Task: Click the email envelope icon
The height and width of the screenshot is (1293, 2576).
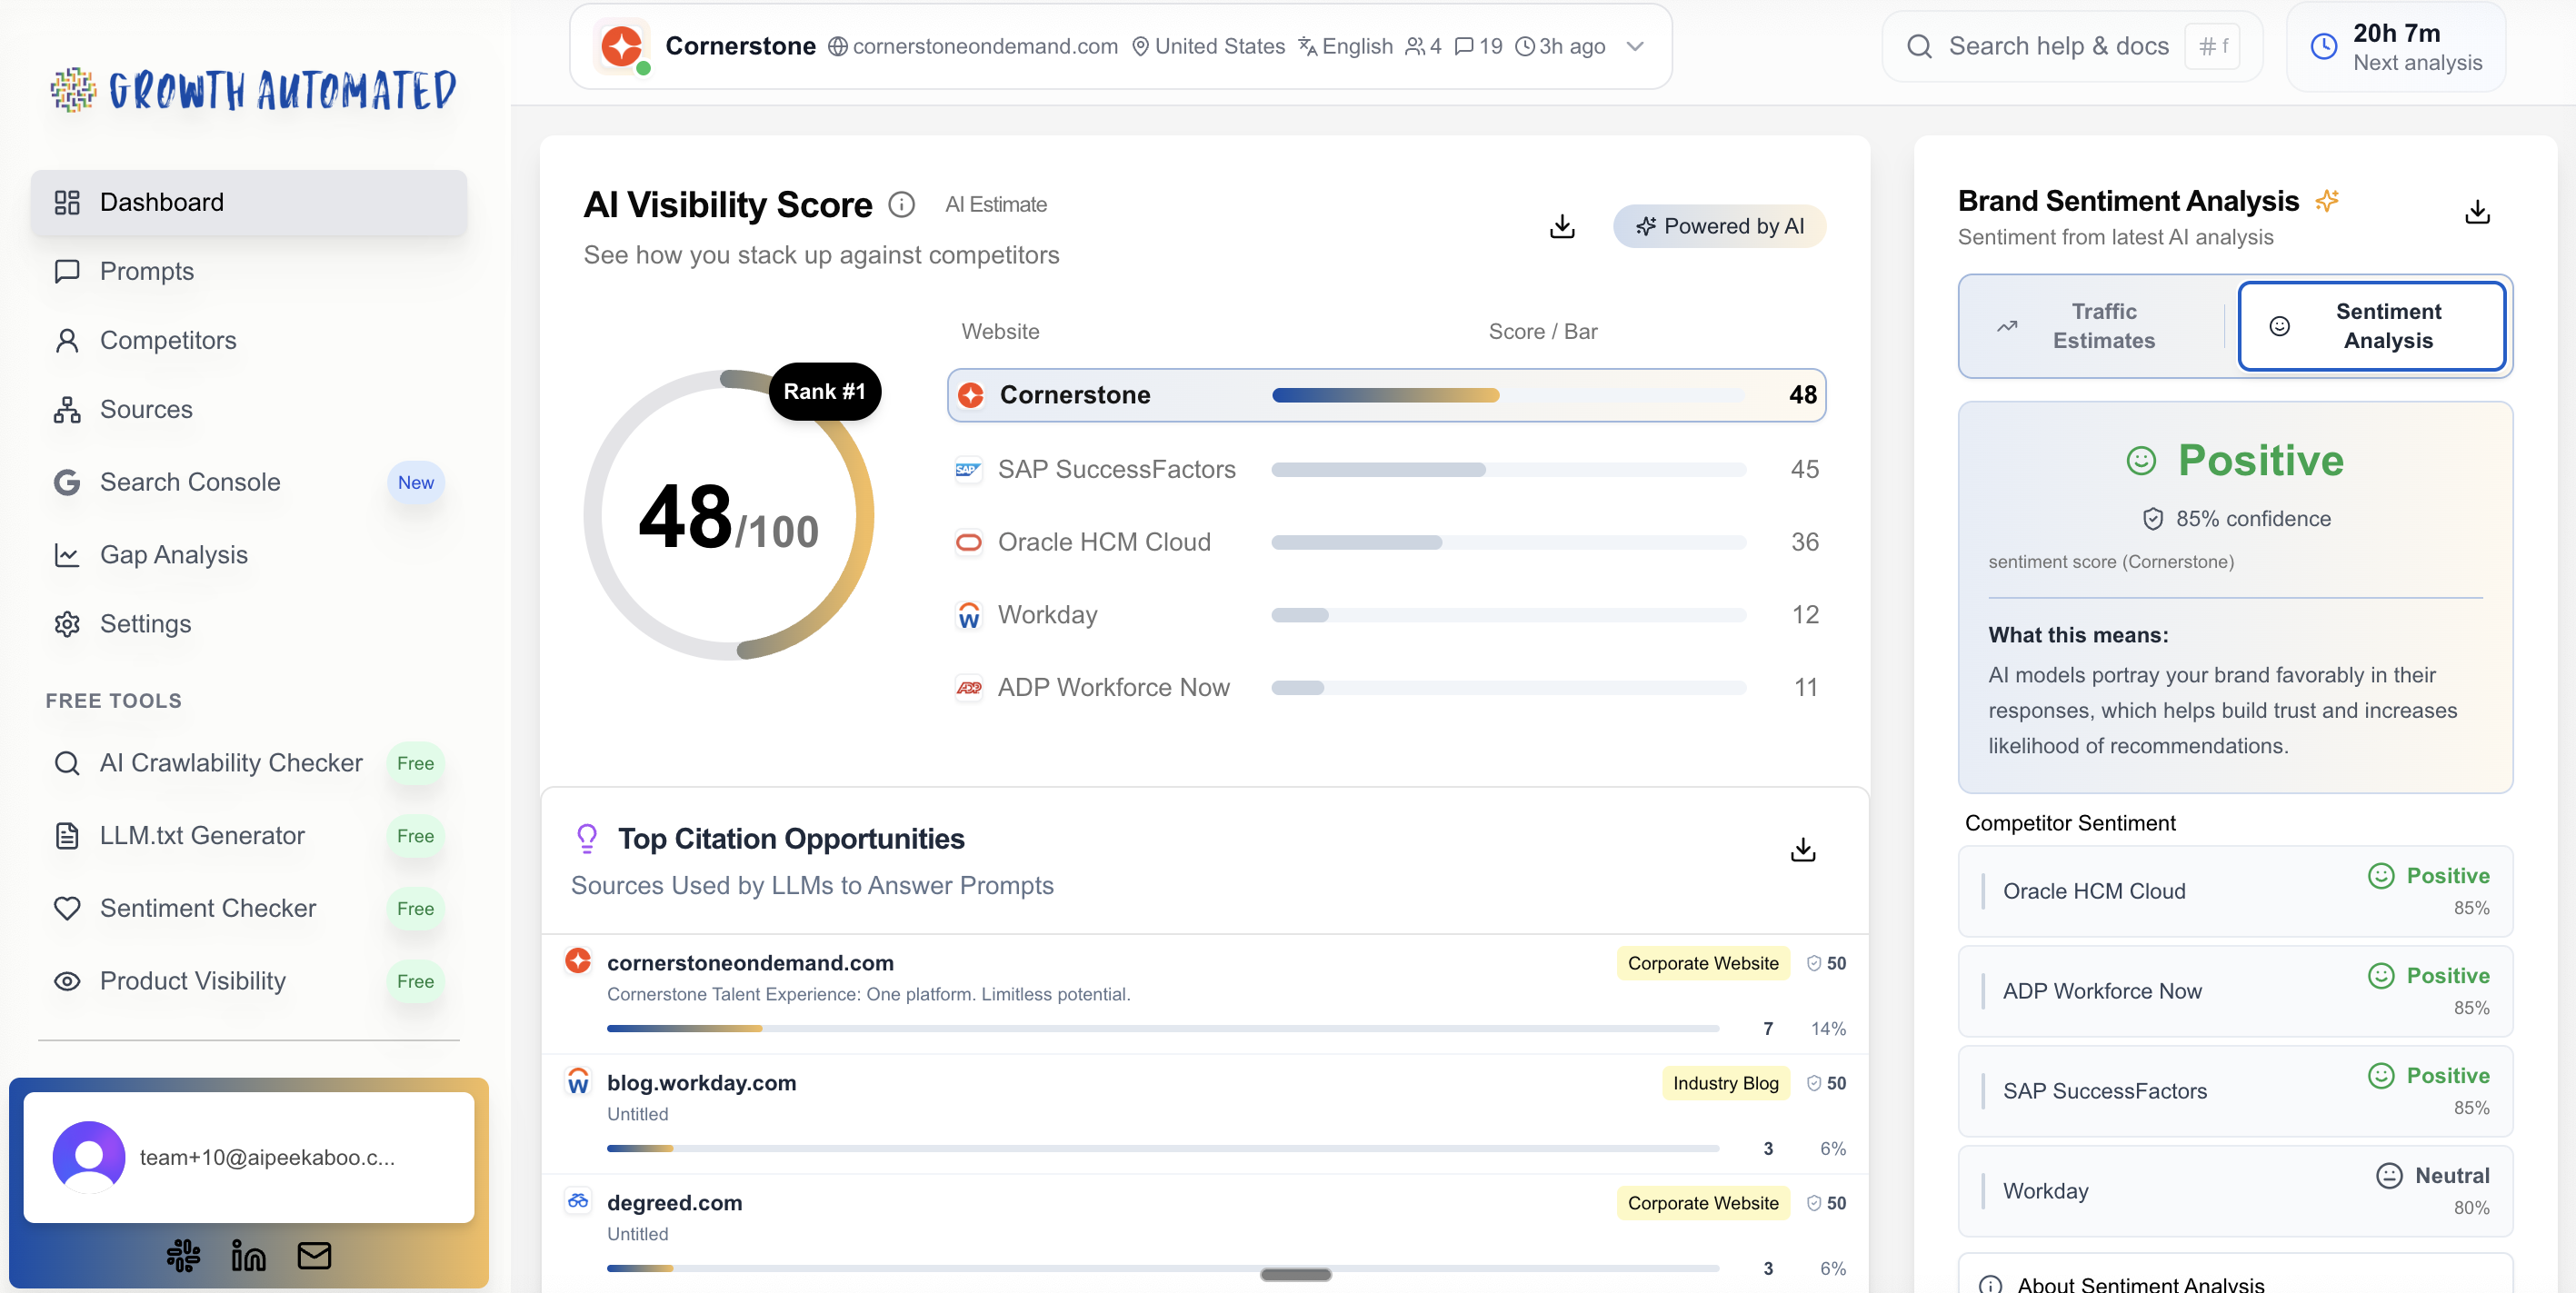Action: click(314, 1255)
